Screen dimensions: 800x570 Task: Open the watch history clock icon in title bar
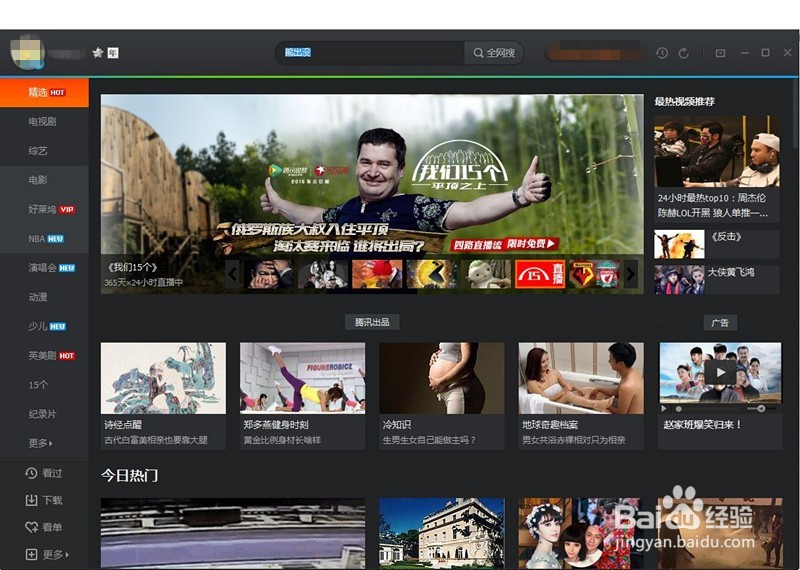pos(662,53)
